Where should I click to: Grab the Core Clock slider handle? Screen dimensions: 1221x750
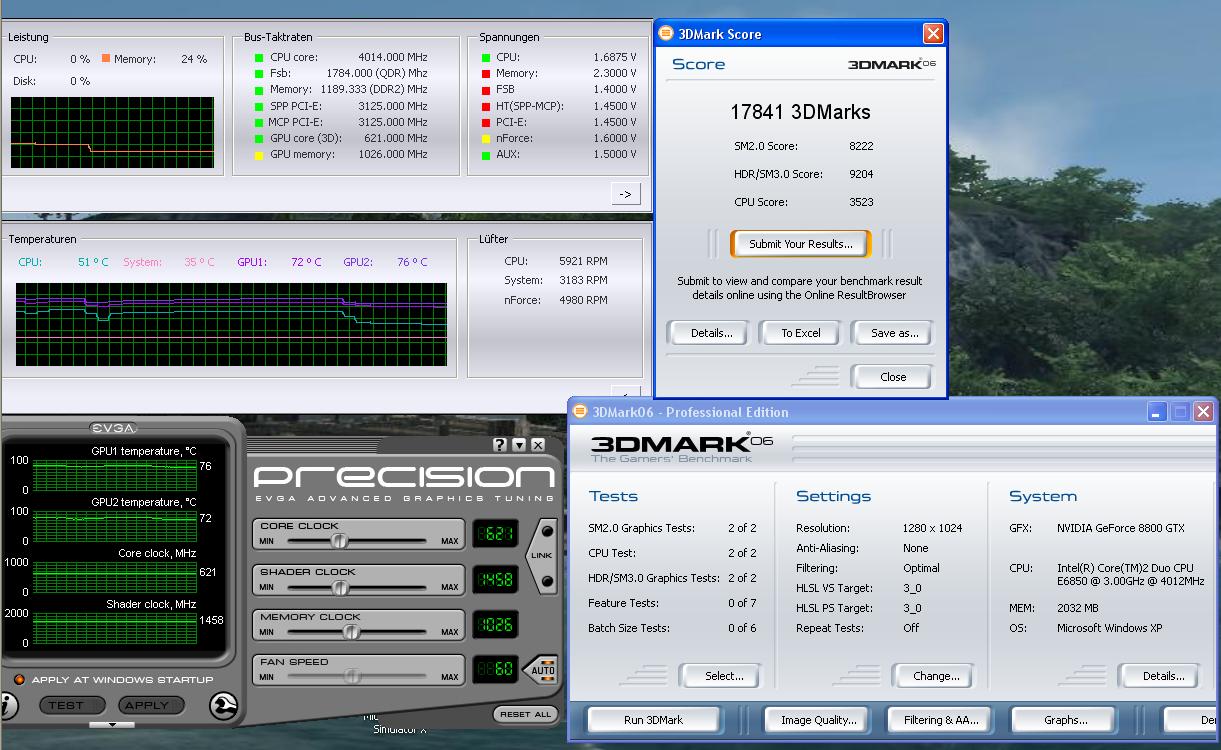tap(339, 541)
